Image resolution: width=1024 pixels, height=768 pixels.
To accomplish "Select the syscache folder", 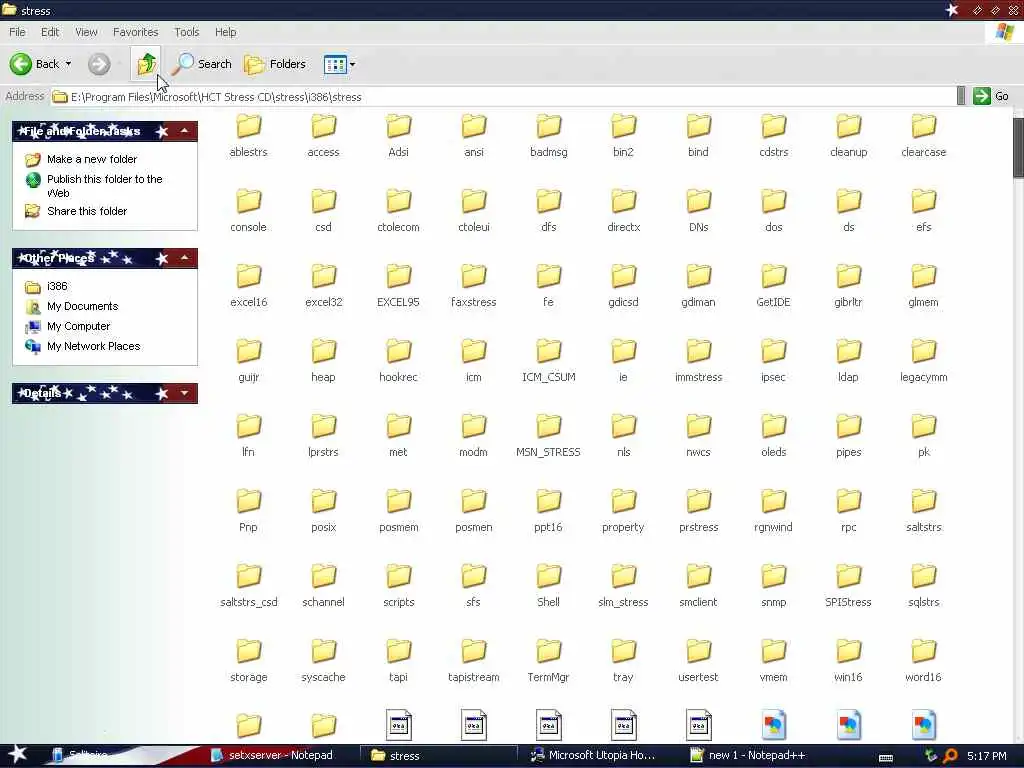I will [323, 662].
